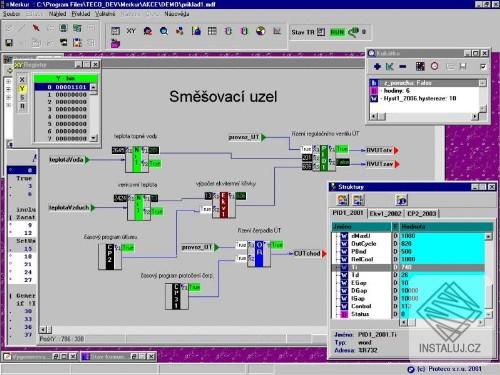The width and height of the screenshot is (500, 375).
Task: Click first icon in Struktury toolbar
Action: 343,200
